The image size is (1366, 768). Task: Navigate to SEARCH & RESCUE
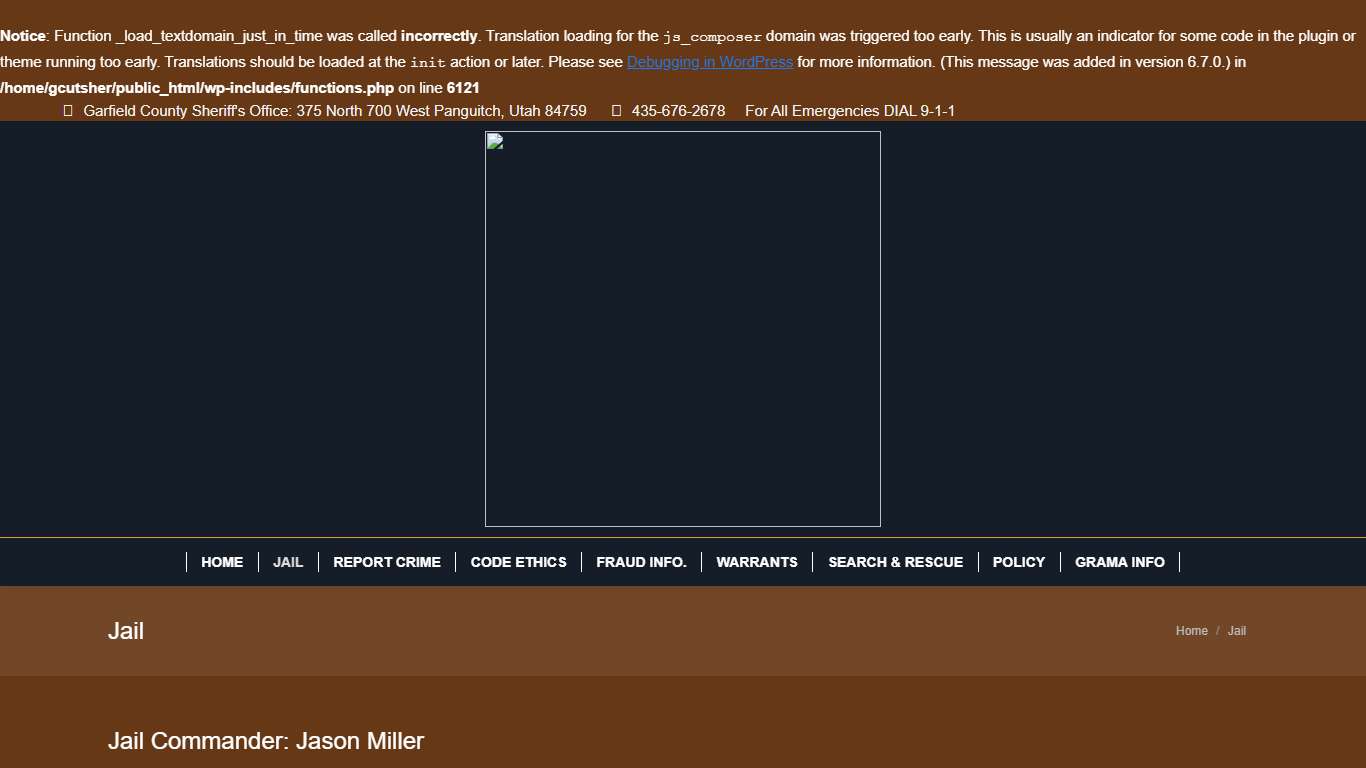(x=895, y=562)
